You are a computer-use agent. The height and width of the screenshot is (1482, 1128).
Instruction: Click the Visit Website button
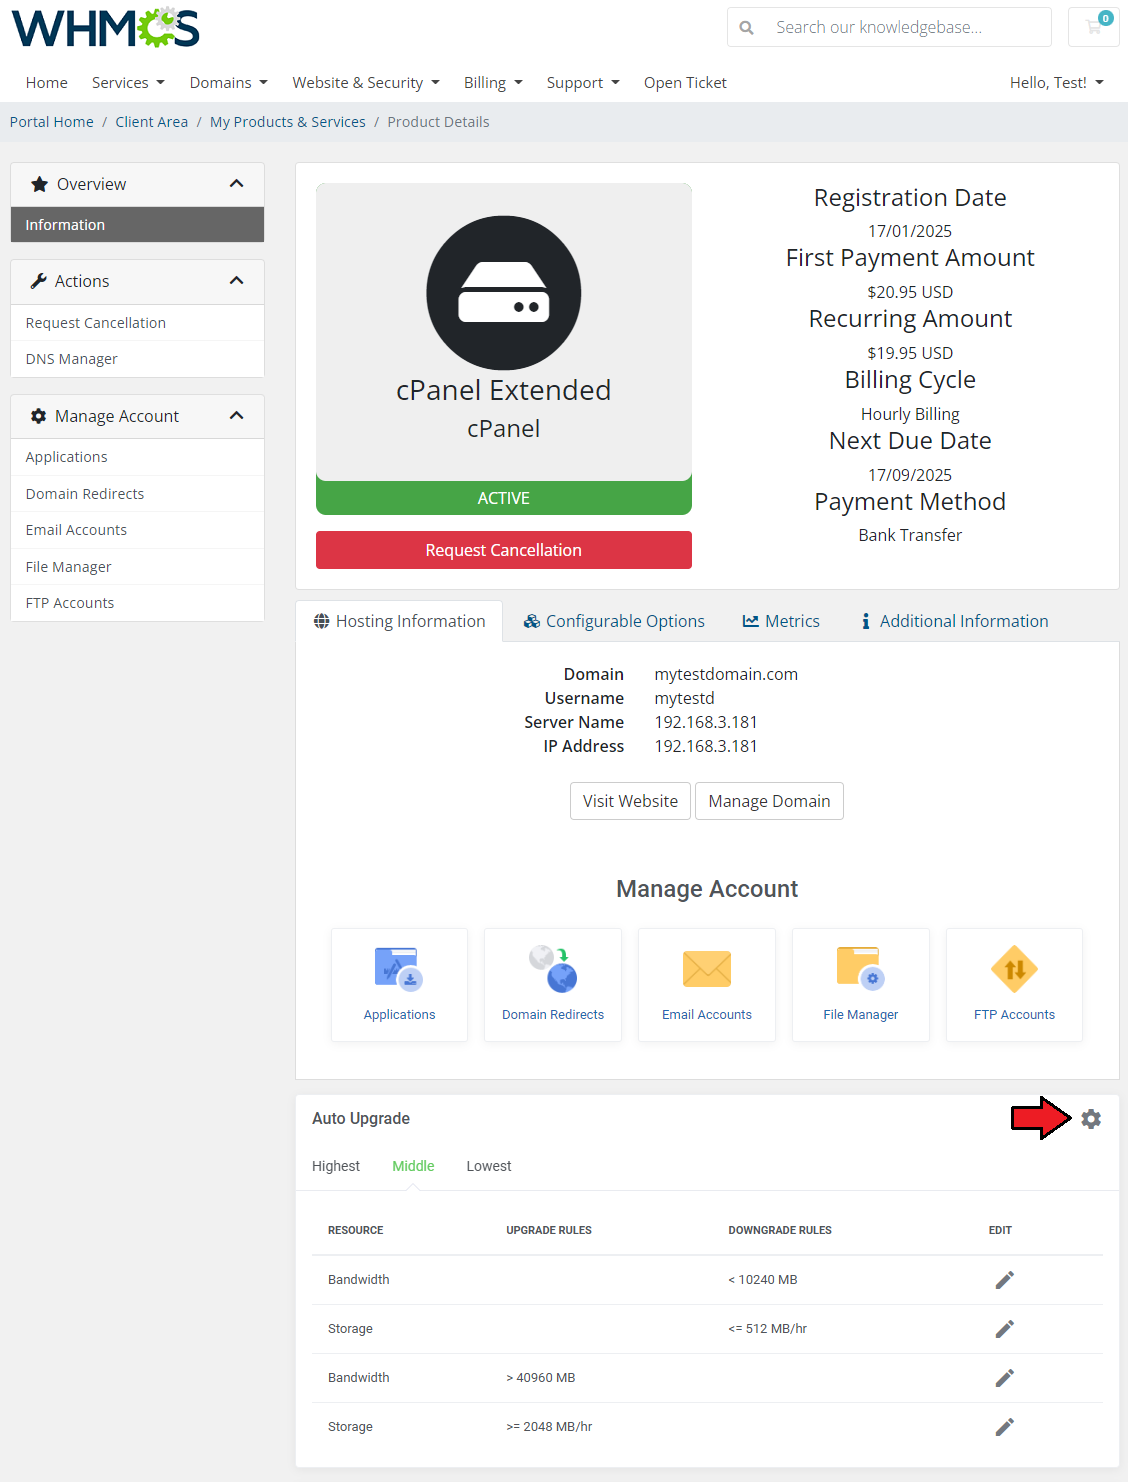[x=630, y=801]
